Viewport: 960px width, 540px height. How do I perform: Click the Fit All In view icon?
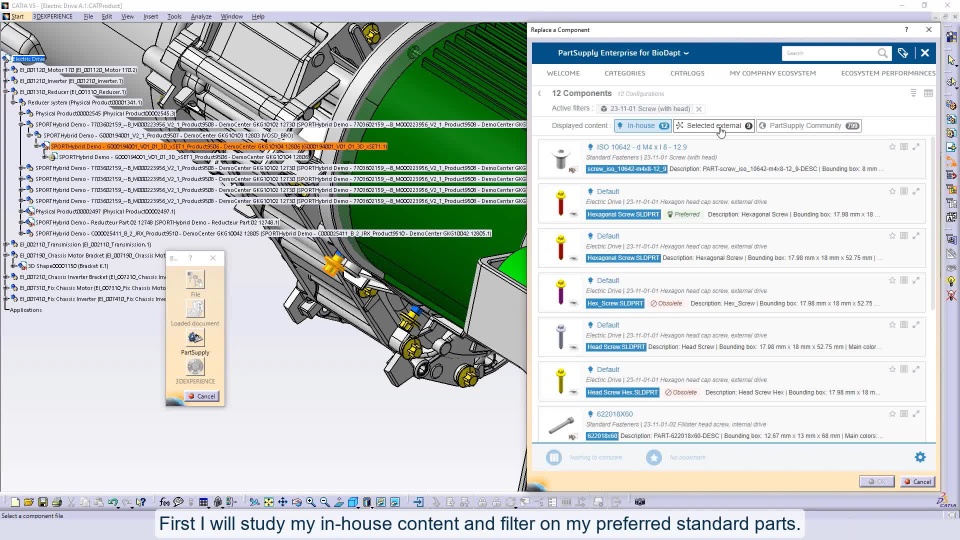pyautogui.click(x=269, y=502)
